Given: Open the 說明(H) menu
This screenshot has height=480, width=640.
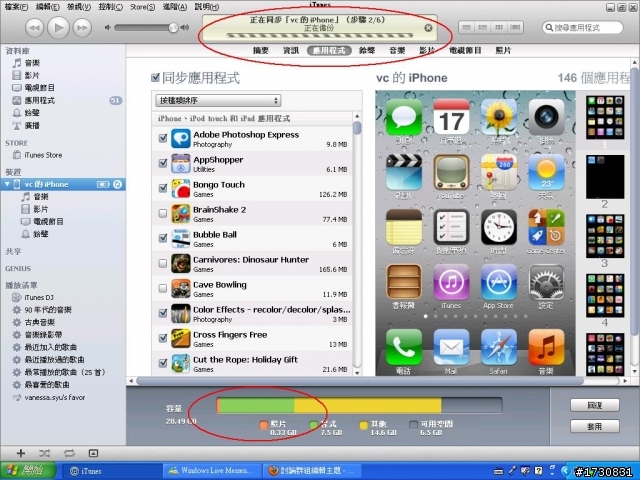Looking at the screenshot, I should 207,7.
